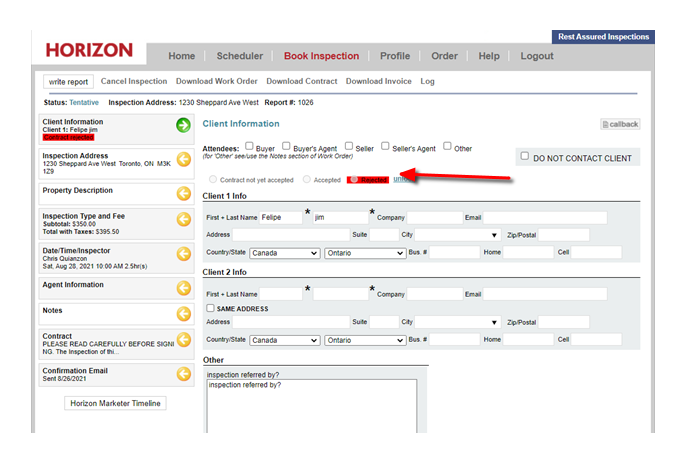Screen dimensions: 684x463
Task: Click the Client 1 Email input field
Action: (546, 218)
